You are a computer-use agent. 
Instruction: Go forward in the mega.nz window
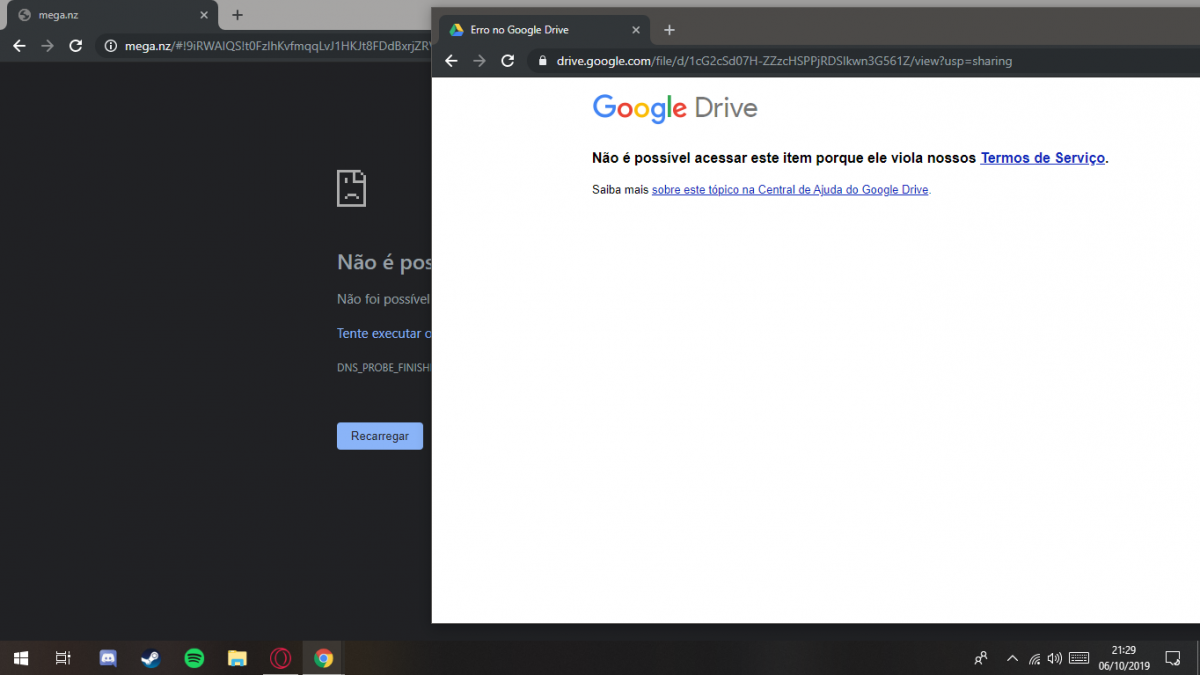pos(47,46)
